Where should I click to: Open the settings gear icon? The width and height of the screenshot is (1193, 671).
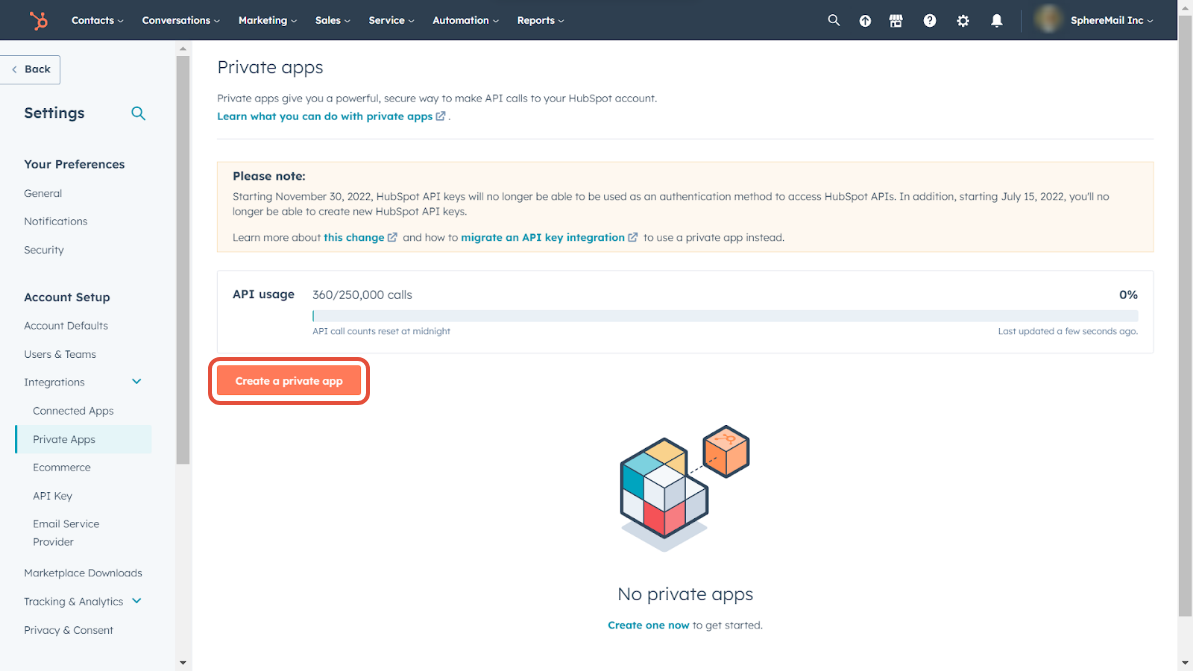click(x=963, y=21)
